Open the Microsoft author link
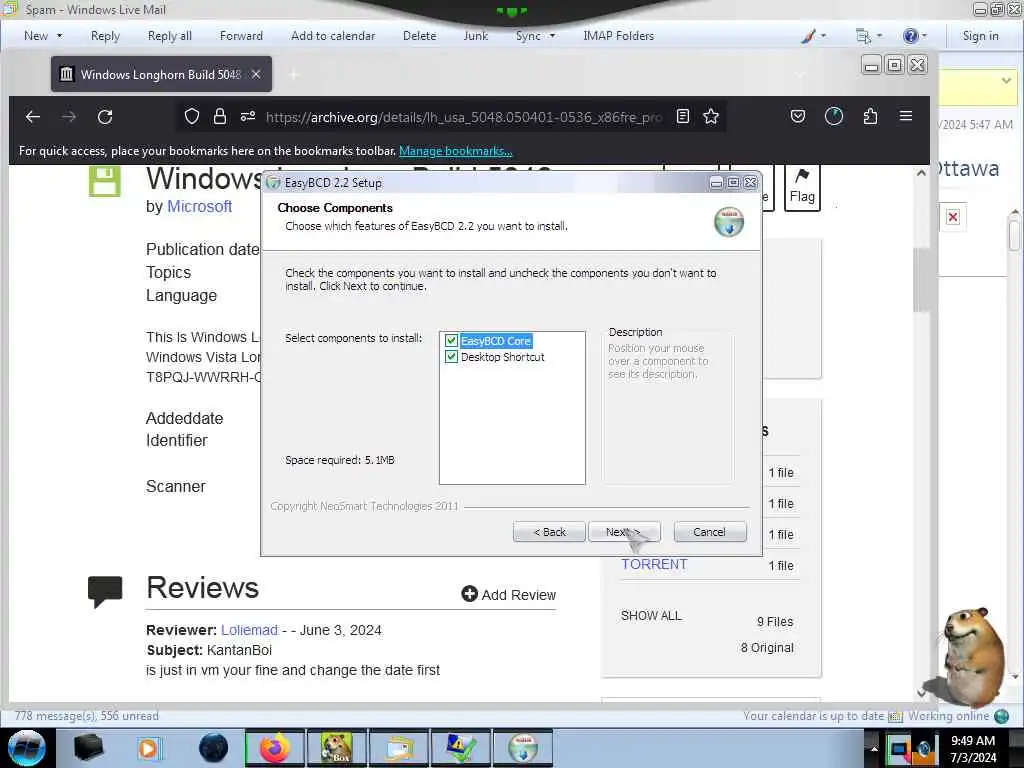Viewport: 1024px width, 768px height. (199, 206)
